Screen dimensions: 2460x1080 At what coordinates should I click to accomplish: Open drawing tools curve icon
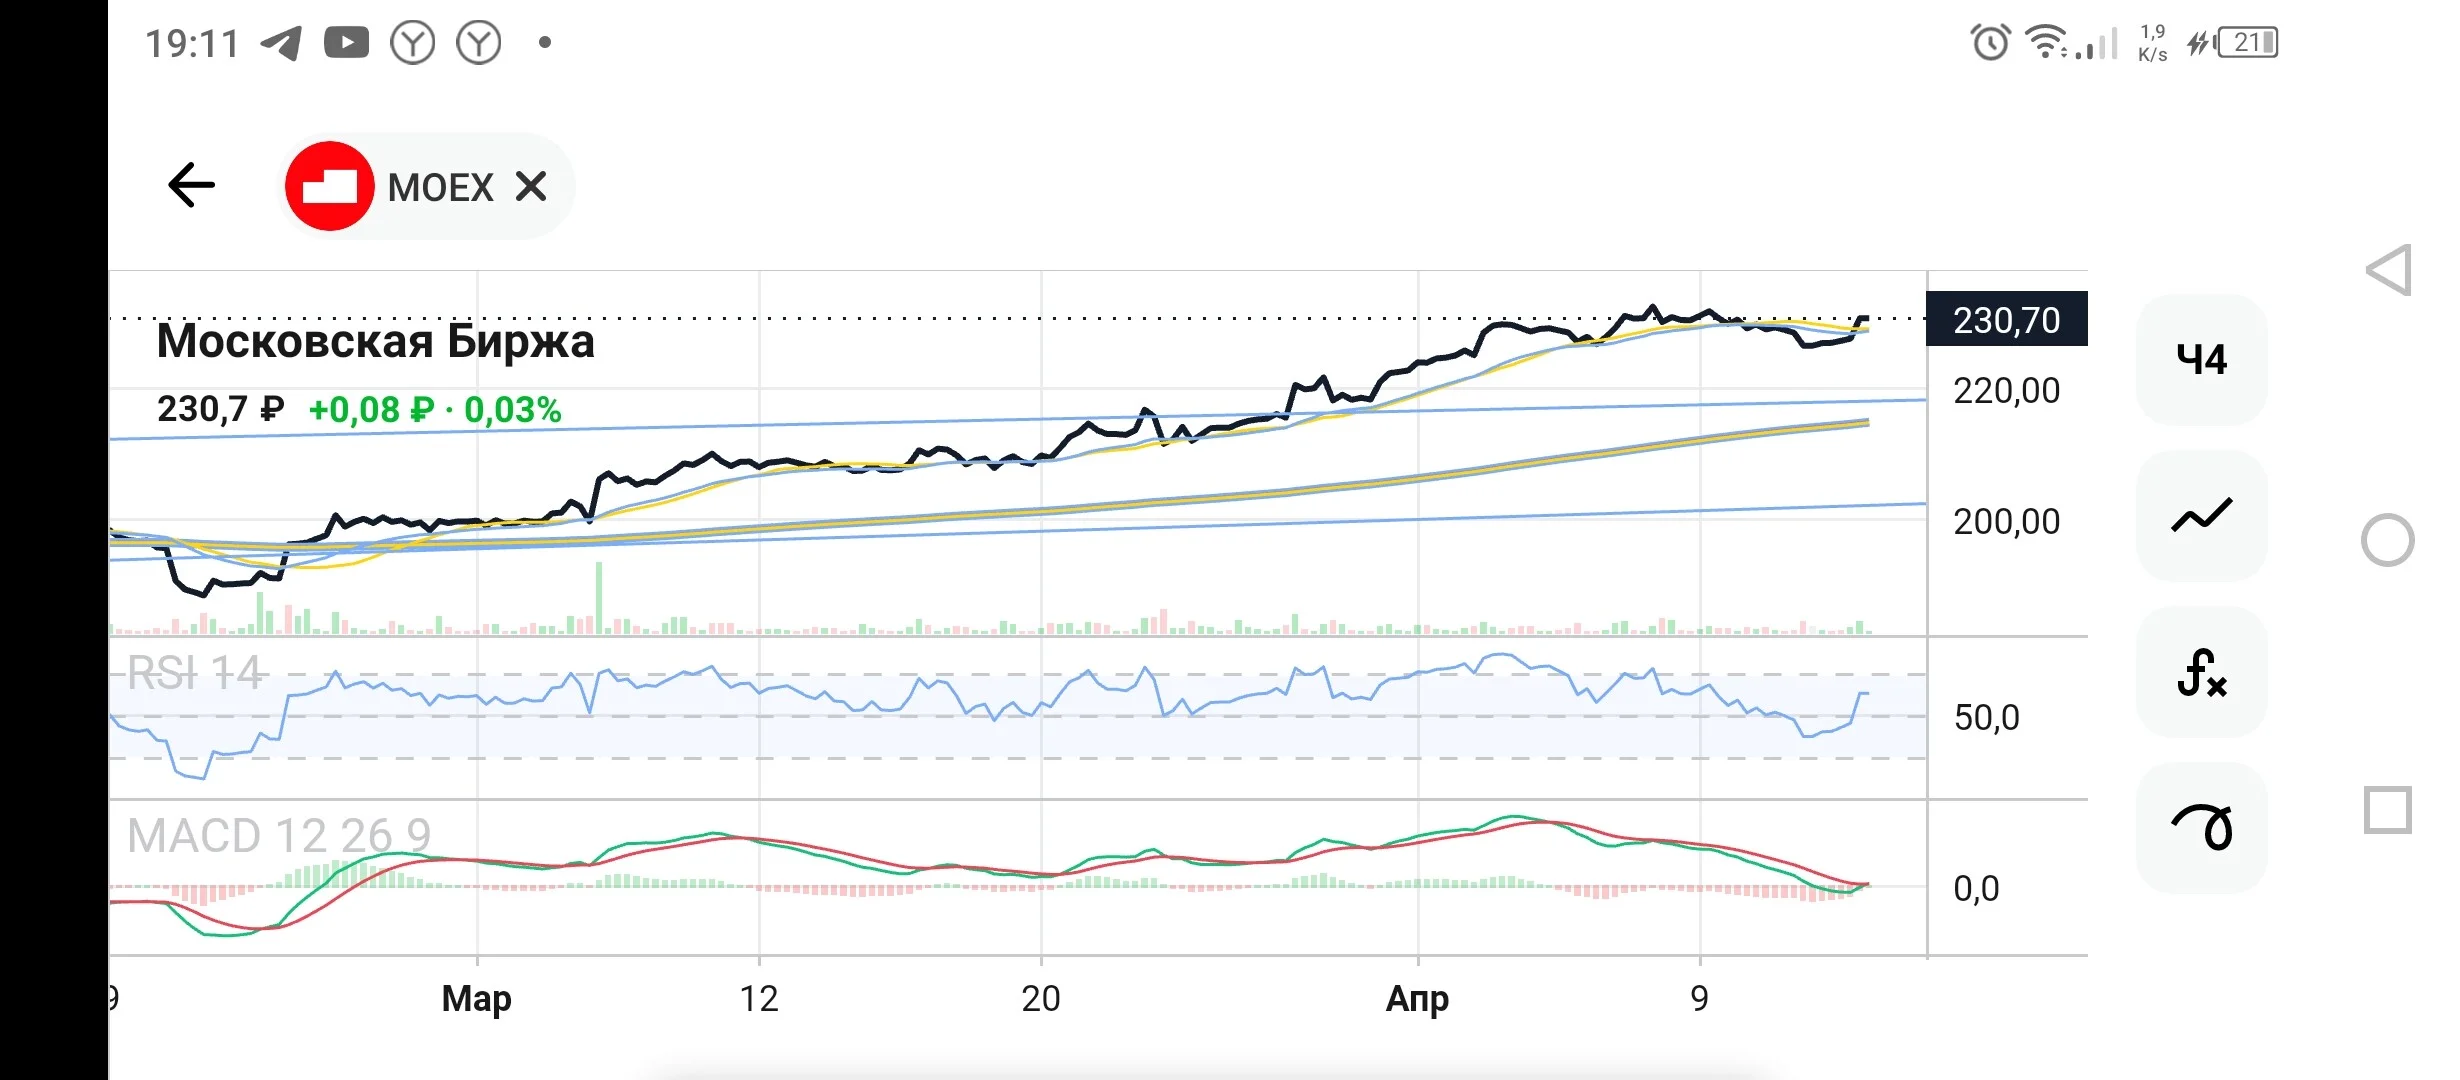(x=2201, y=827)
